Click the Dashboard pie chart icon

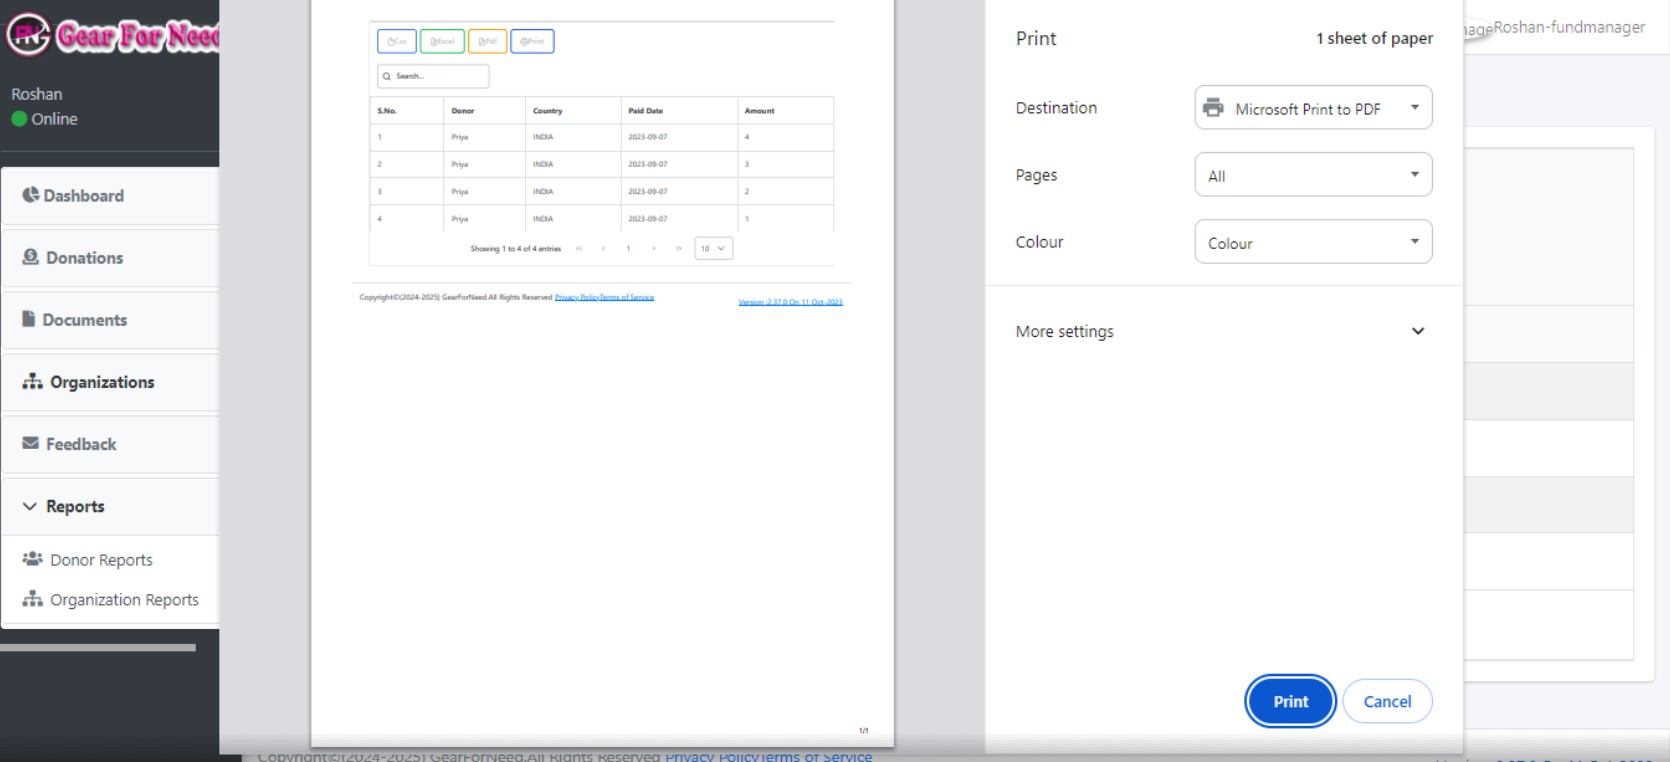click(31, 195)
